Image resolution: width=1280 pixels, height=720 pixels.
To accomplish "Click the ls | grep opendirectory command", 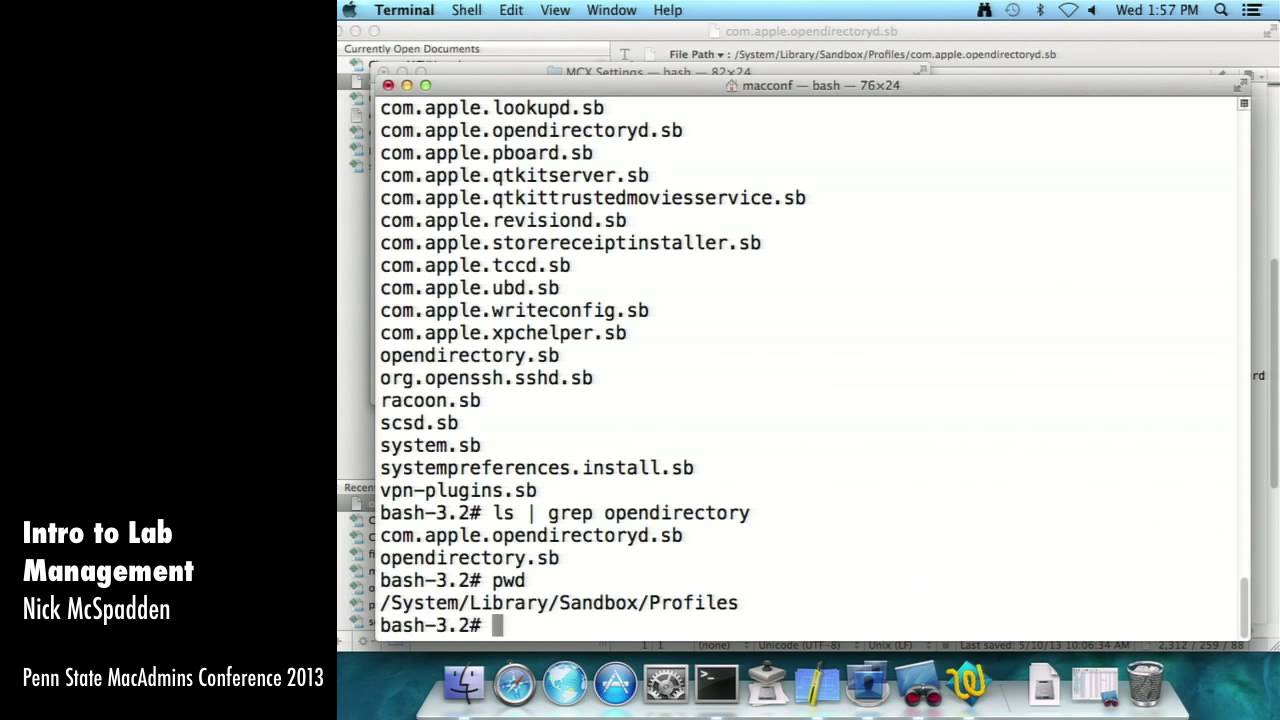I will pyautogui.click(x=621, y=513).
